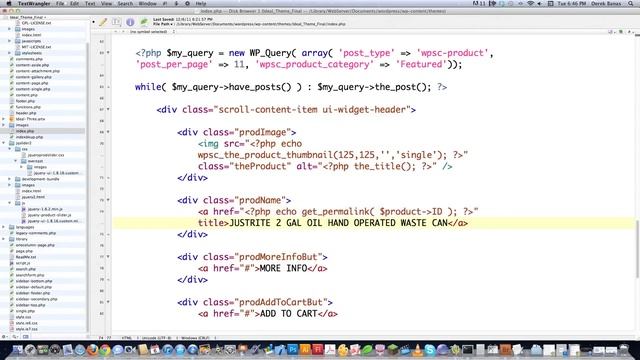Click the panel toggle icon below file list
The width and height of the screenshot is (640, 360).
(x=26, y=337)
